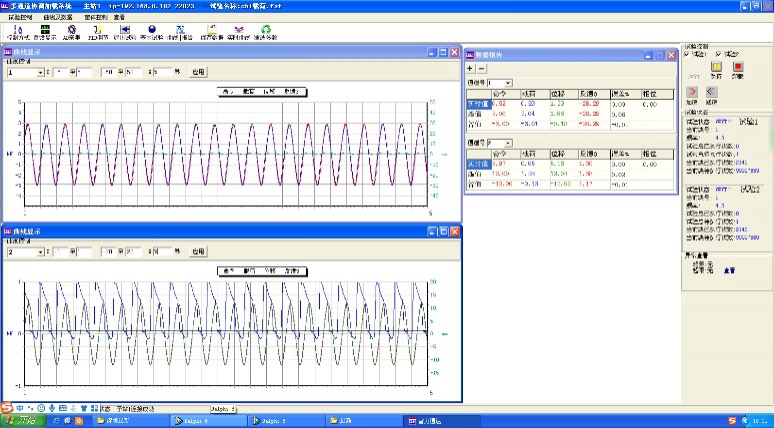Expand channel dropdown in lower curve window
Image resolution: width=774 pixels, height=428 pixels.
point(39,251)
